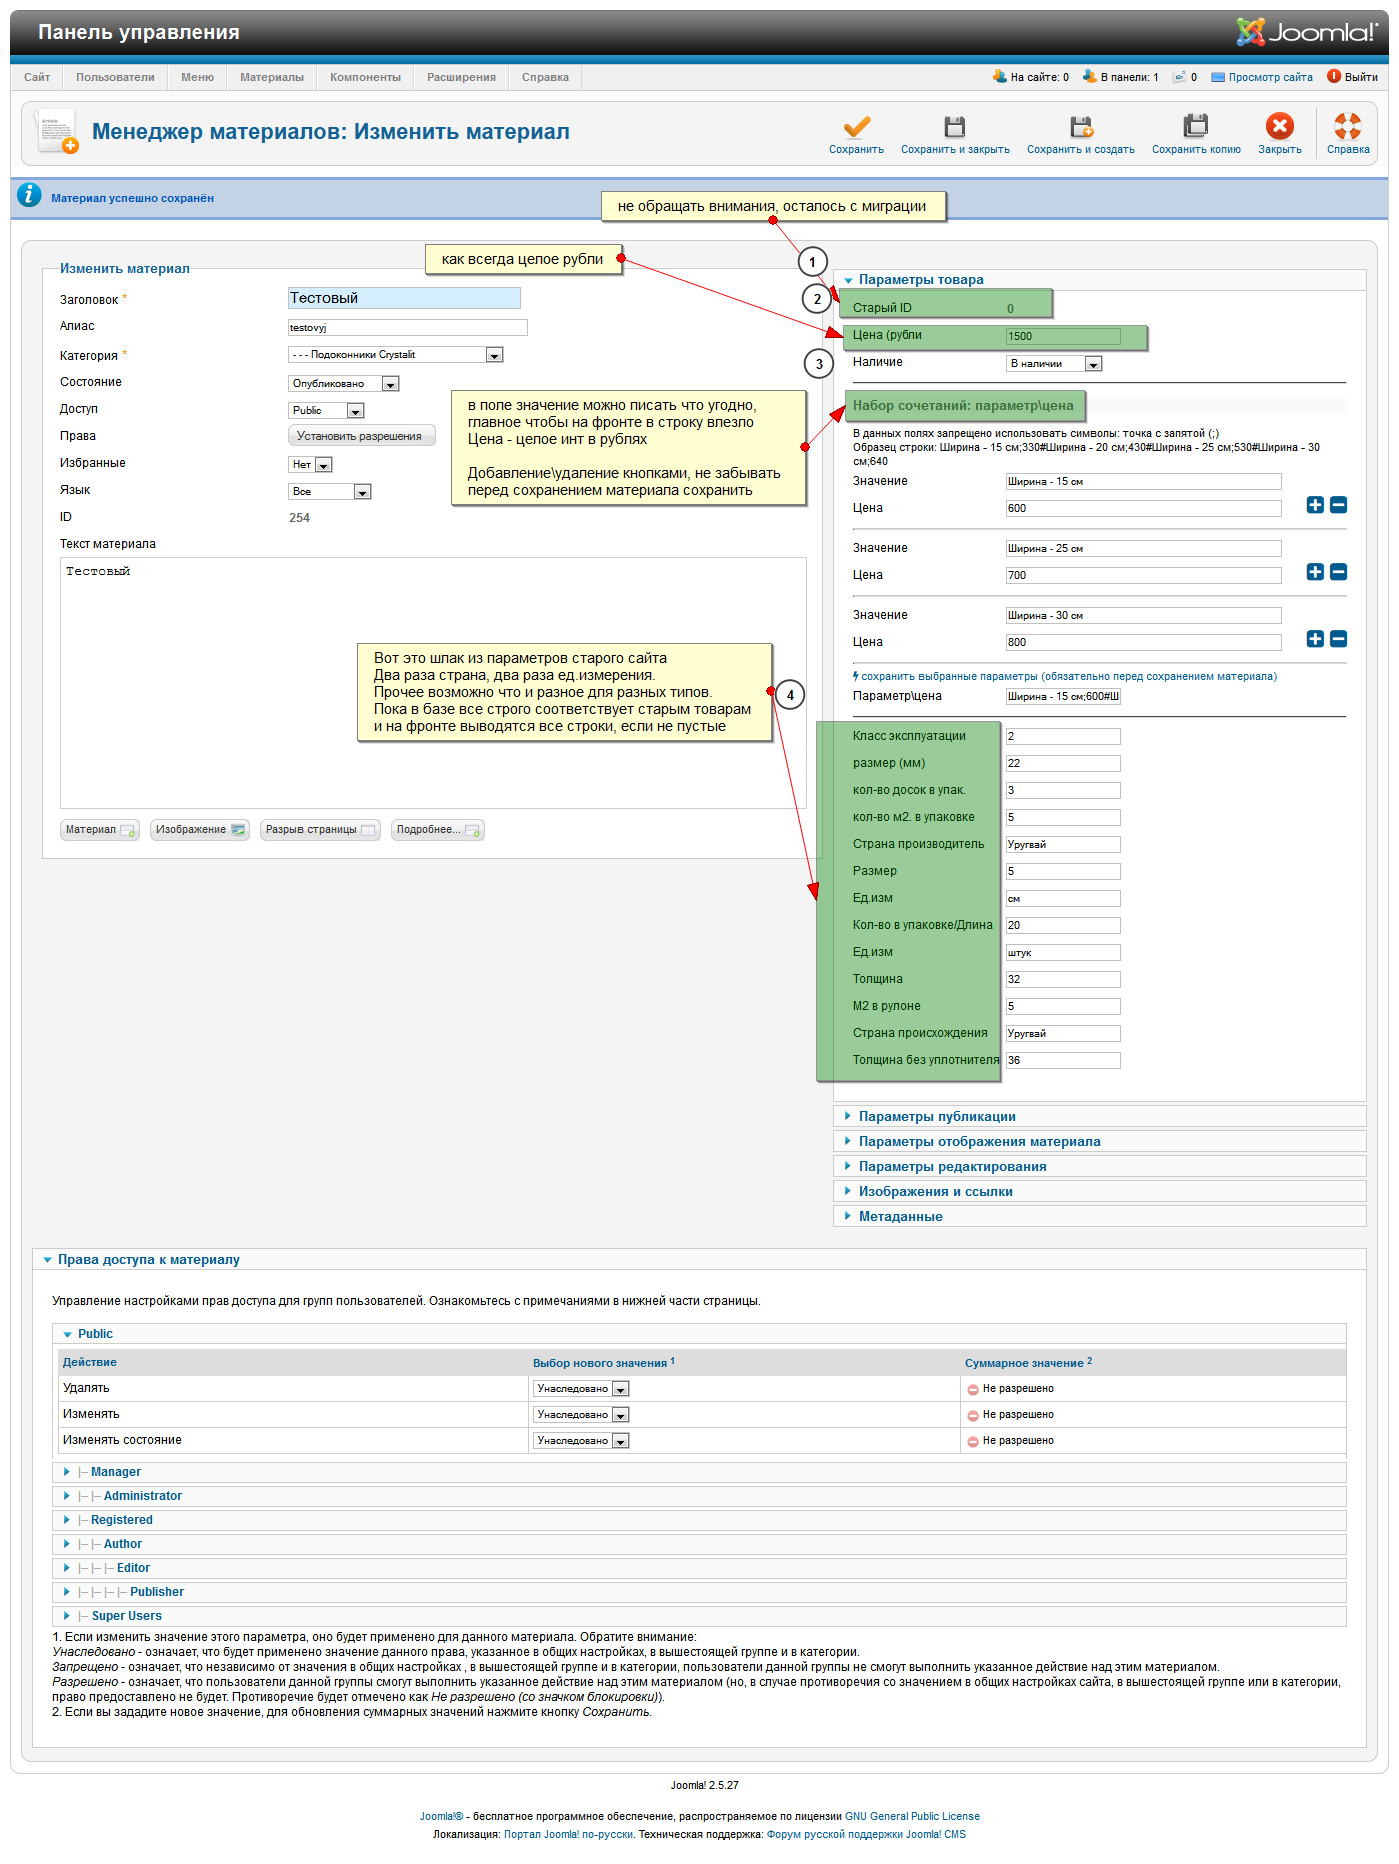1399x1864 pixels.
Task: Click the Страна производитель field
Action: 1063,845
